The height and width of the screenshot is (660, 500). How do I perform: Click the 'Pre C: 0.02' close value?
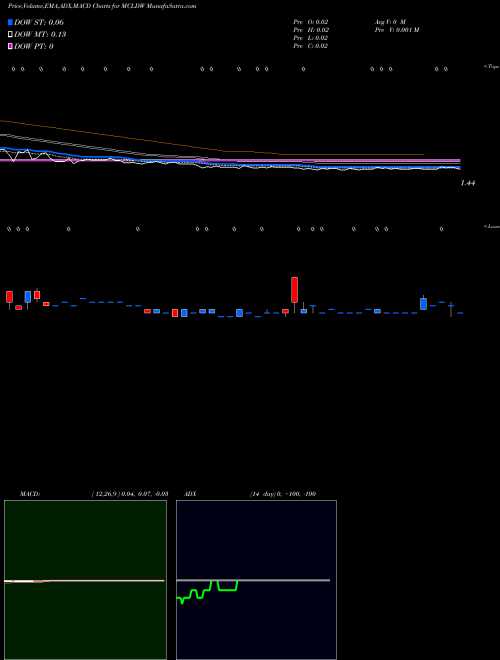(311, 46)
